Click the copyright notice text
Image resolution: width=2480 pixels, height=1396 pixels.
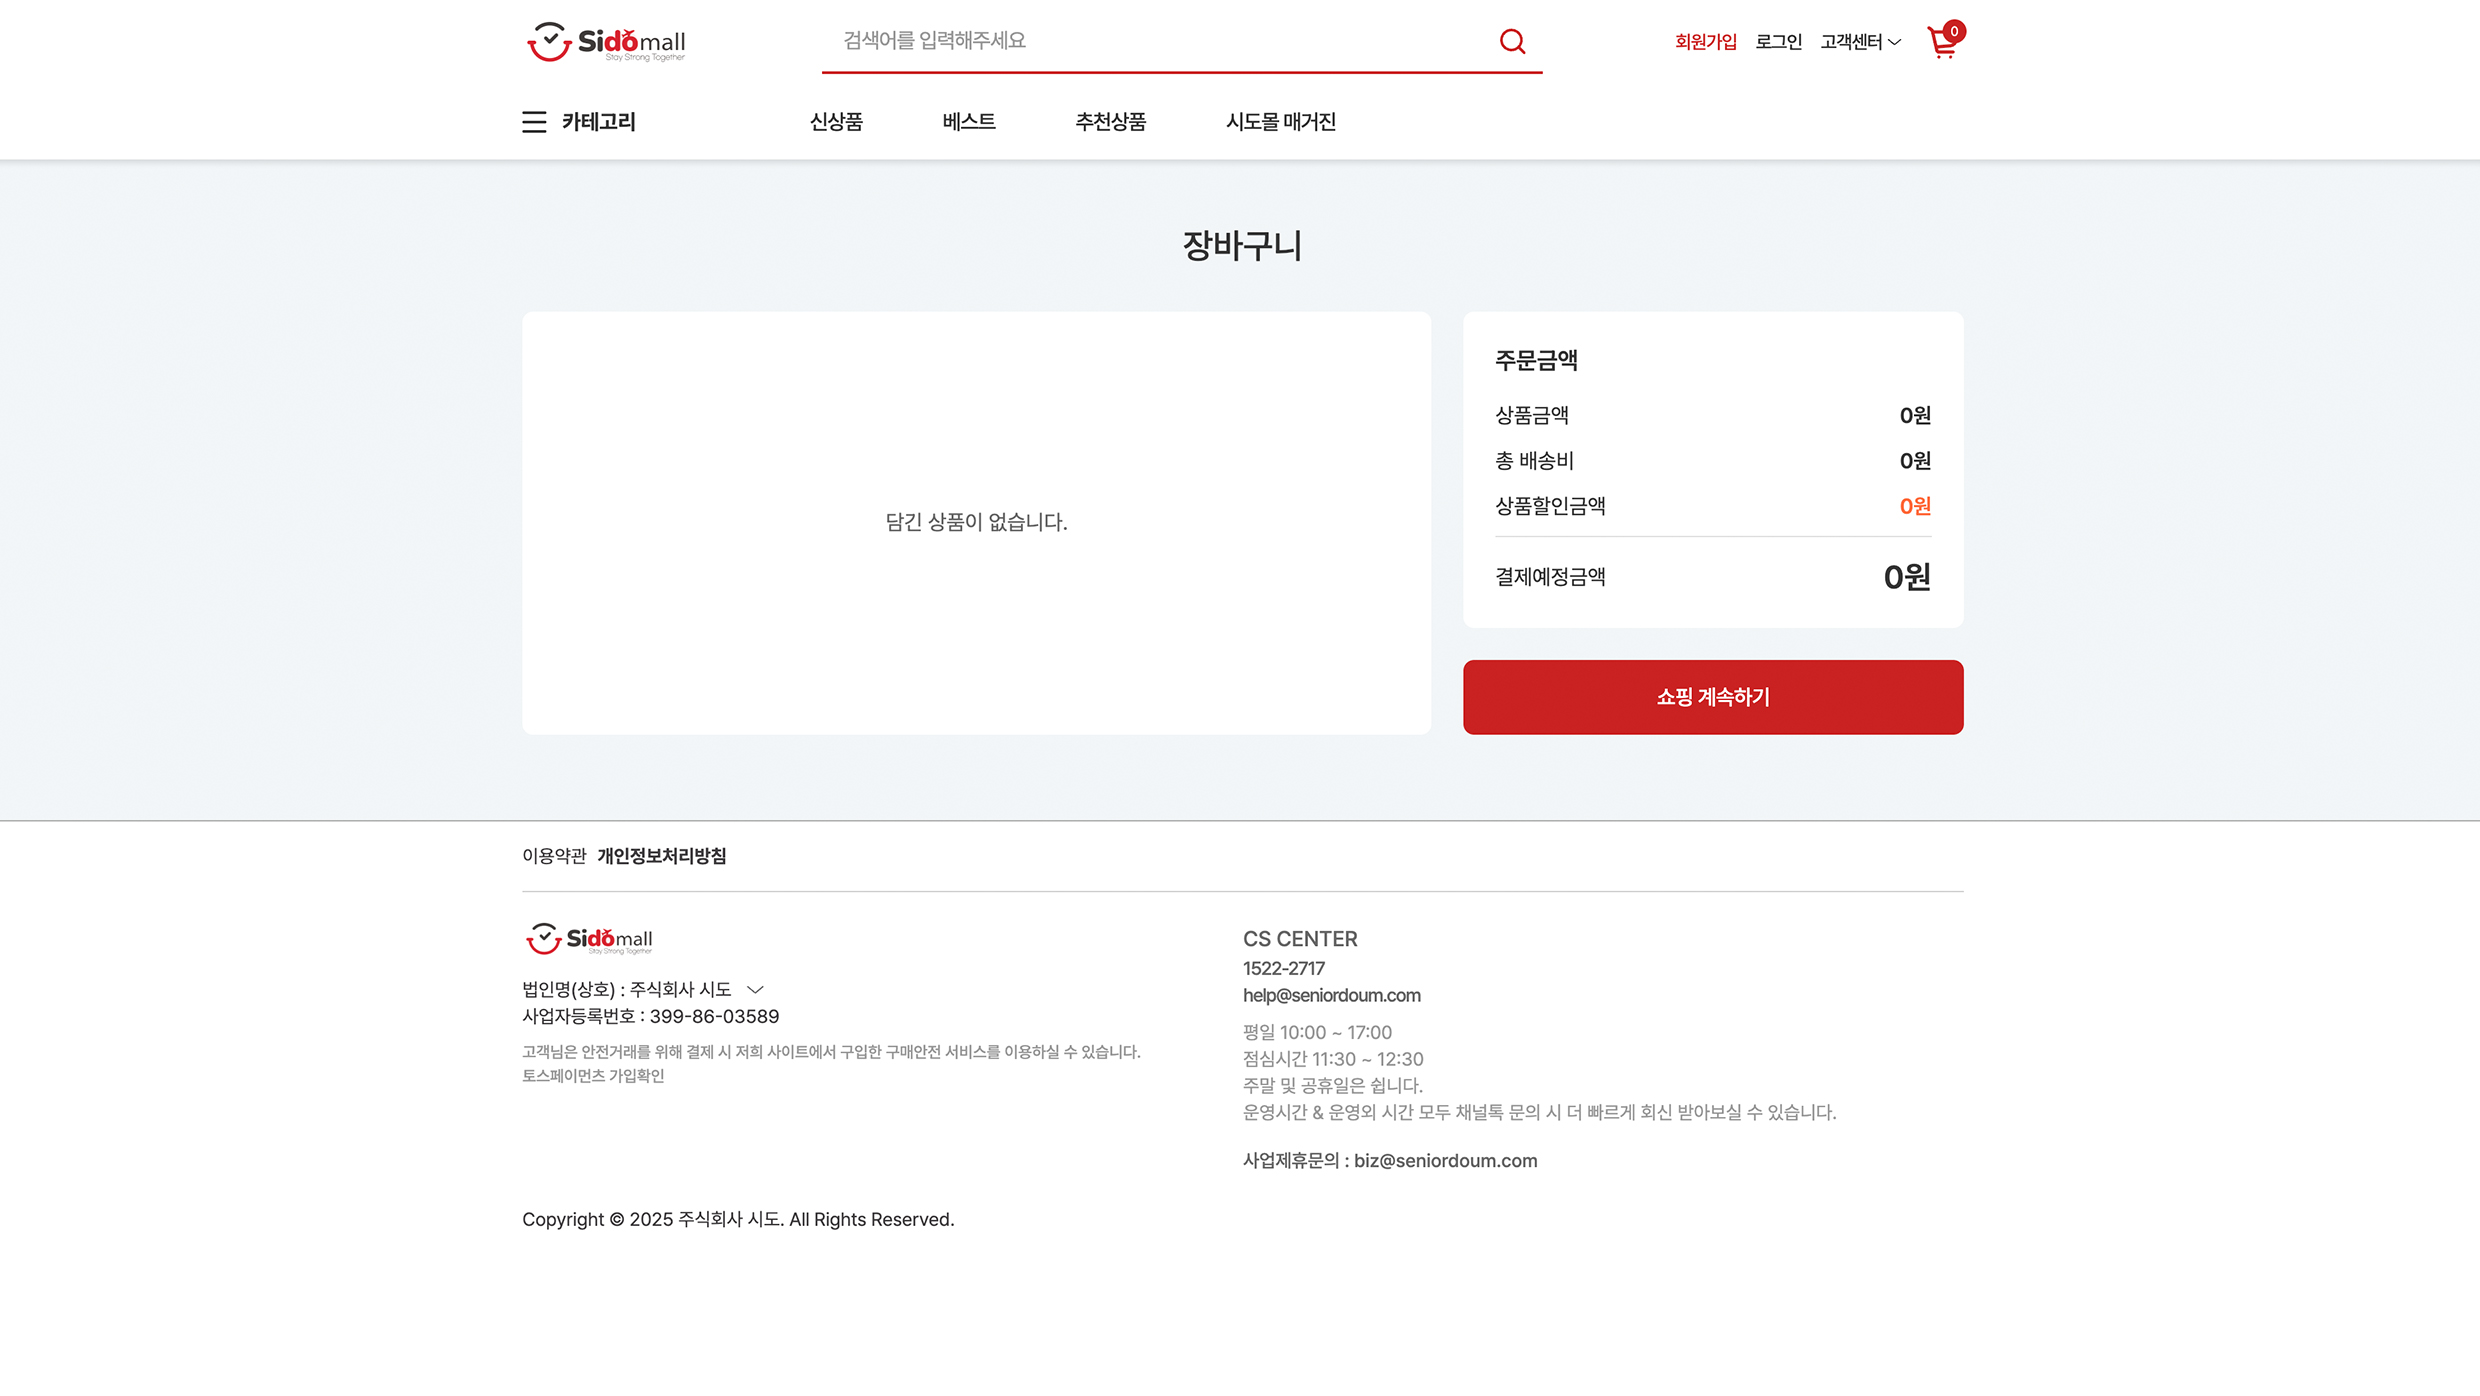click(738, 1219)
